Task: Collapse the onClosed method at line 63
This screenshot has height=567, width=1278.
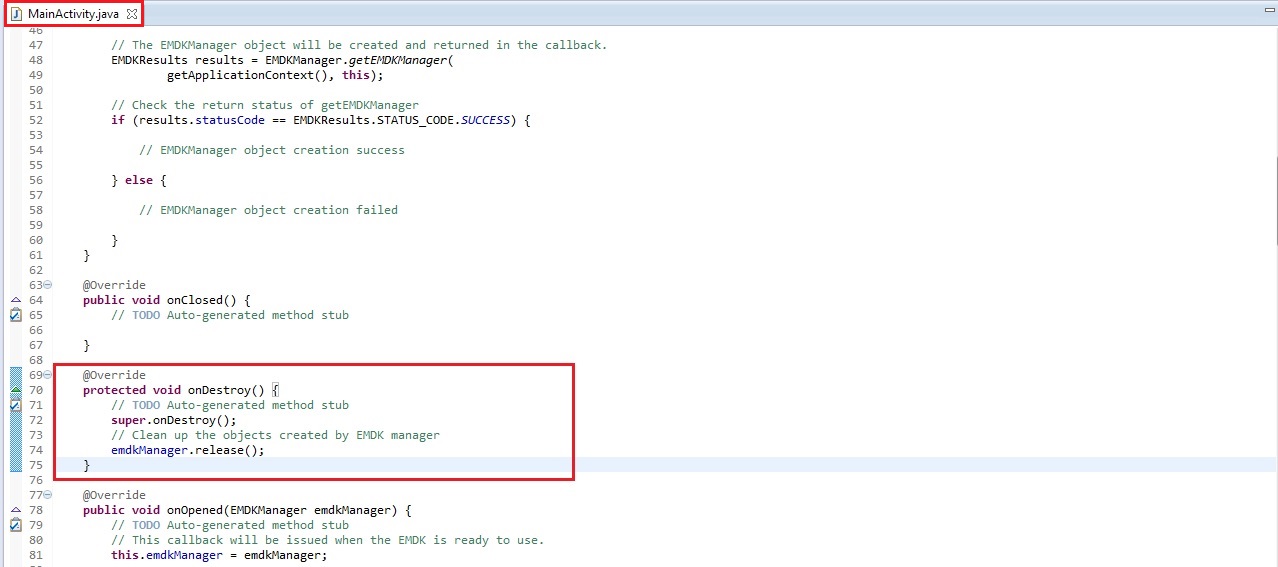Action: click(x=48, y=285)
